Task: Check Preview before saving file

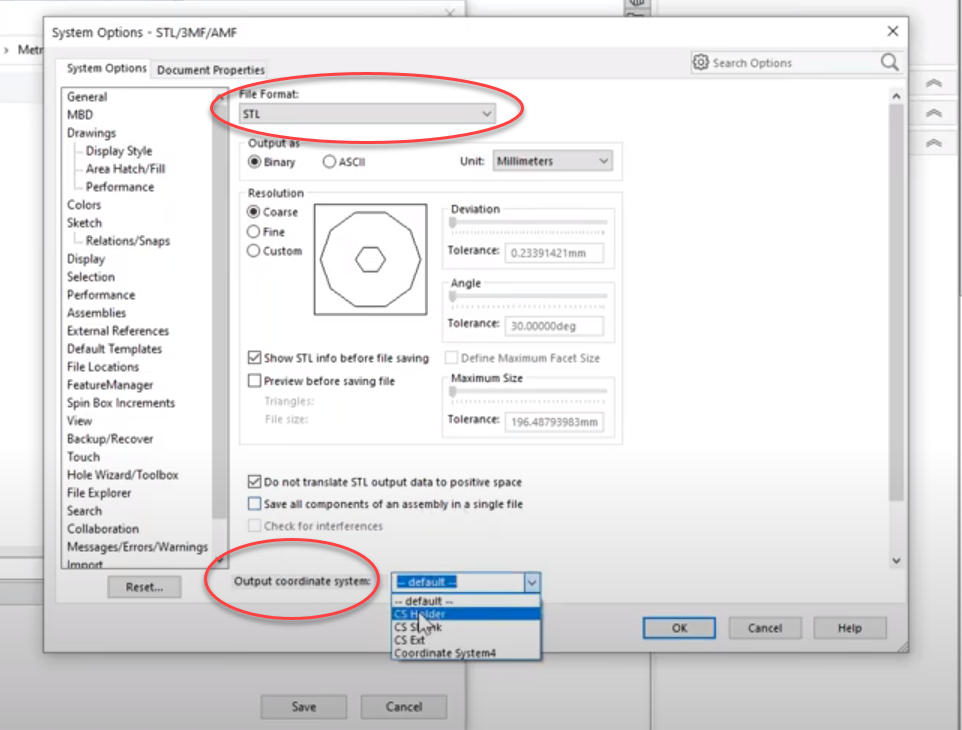Action: [x=254, y=380]
